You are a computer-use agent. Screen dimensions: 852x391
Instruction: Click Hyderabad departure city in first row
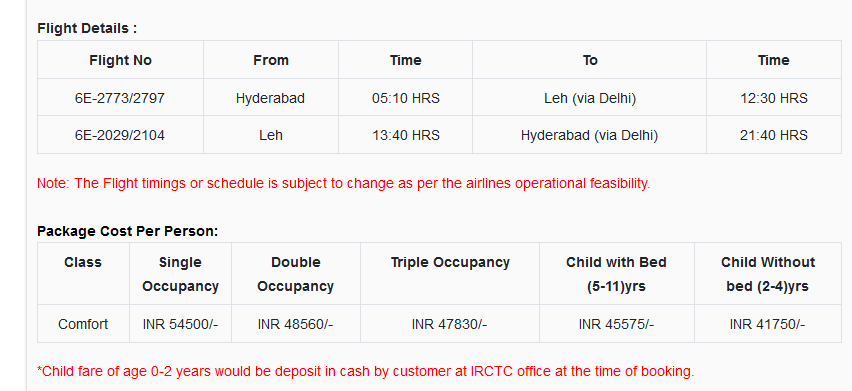click(271, 98)
